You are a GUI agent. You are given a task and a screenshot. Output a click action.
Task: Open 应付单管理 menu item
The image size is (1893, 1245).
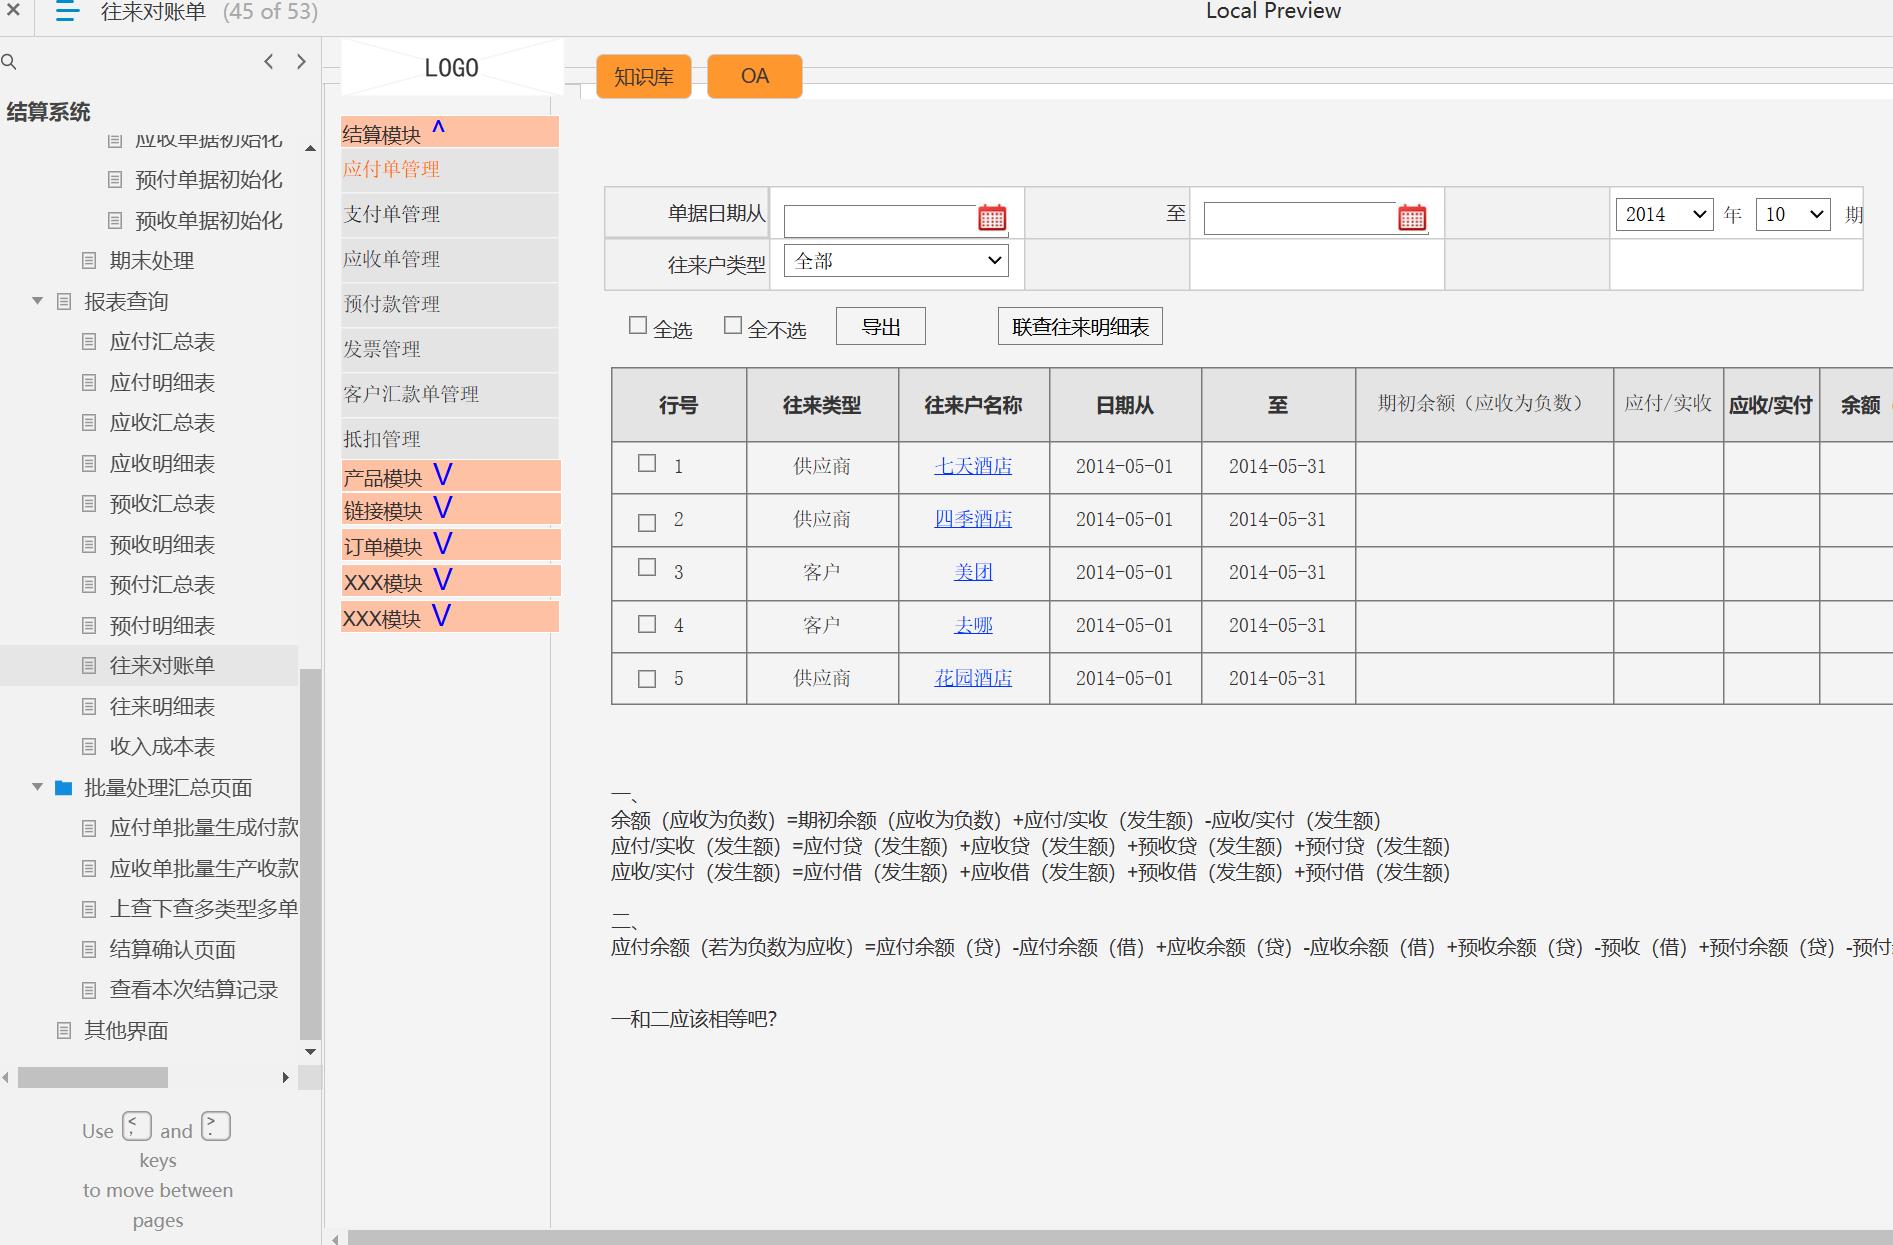(x=449, y=169)
